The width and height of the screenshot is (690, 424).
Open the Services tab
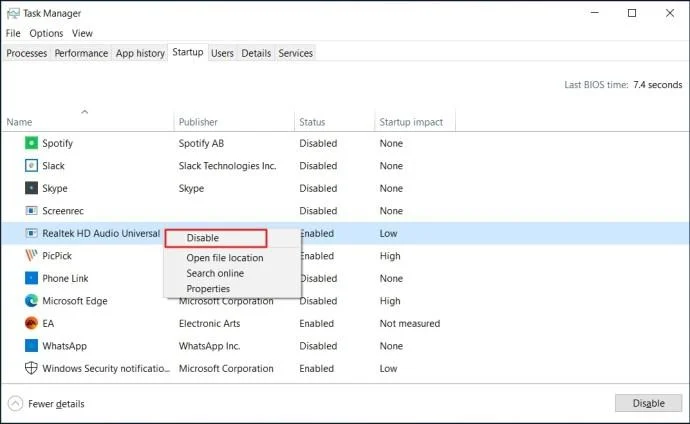coord(295,53)
